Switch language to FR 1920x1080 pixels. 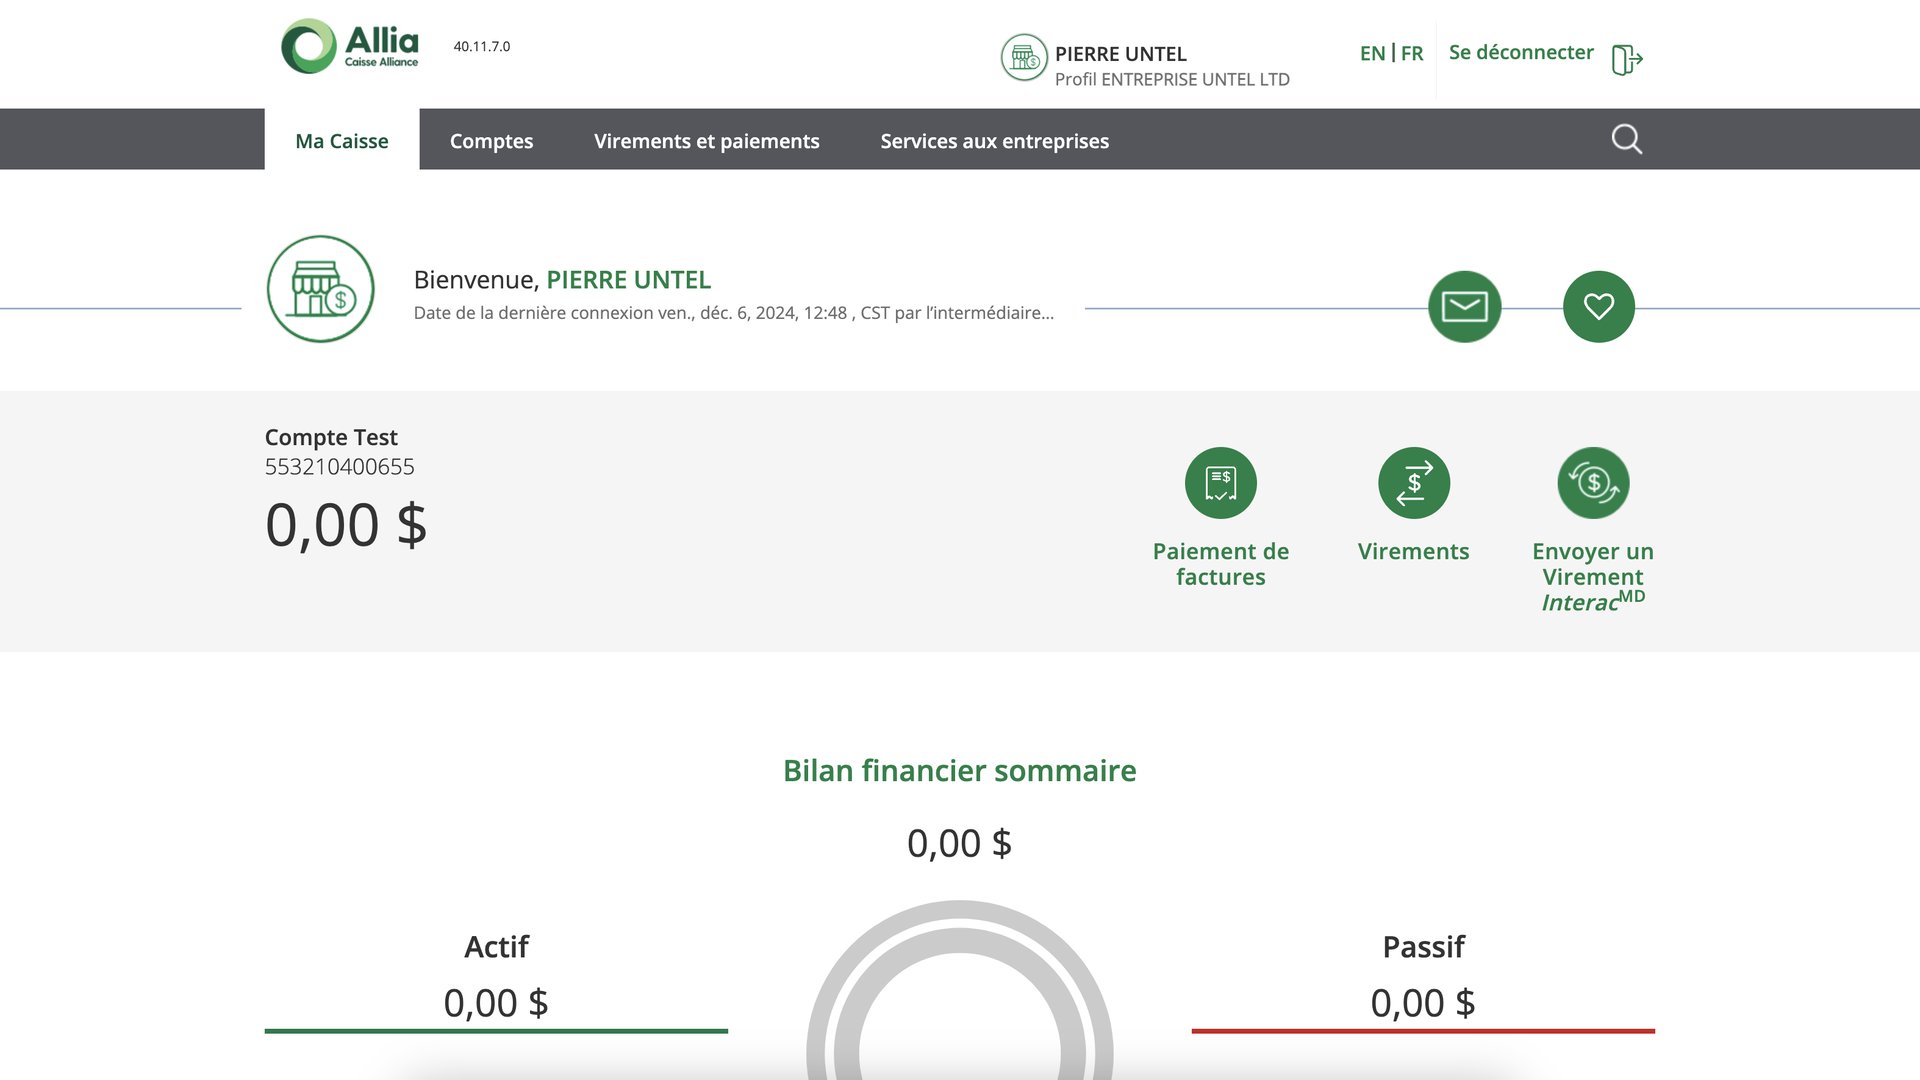tap(1412, 53)
